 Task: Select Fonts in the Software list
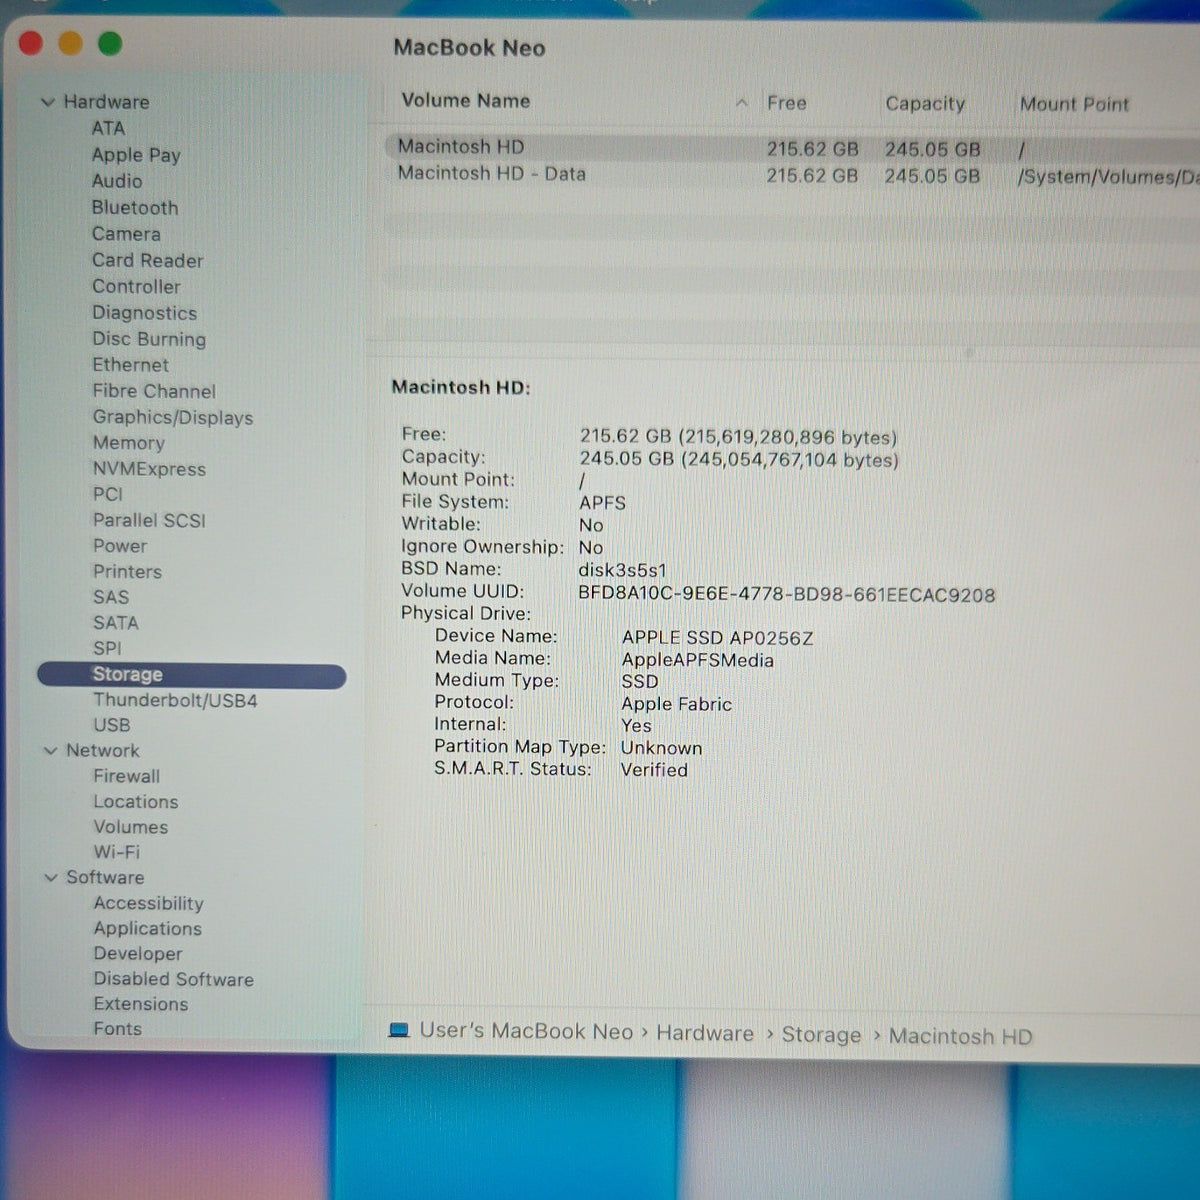click(118, 1029)
